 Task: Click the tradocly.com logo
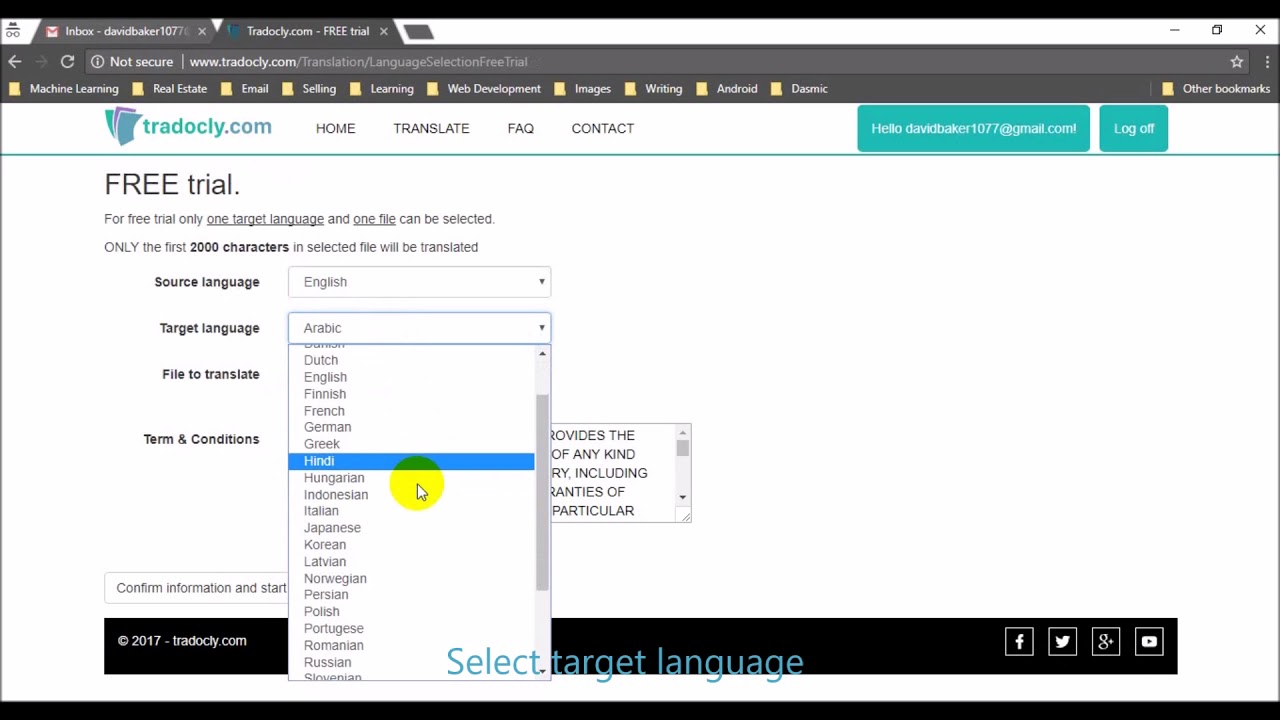click(x=188, y=127)
